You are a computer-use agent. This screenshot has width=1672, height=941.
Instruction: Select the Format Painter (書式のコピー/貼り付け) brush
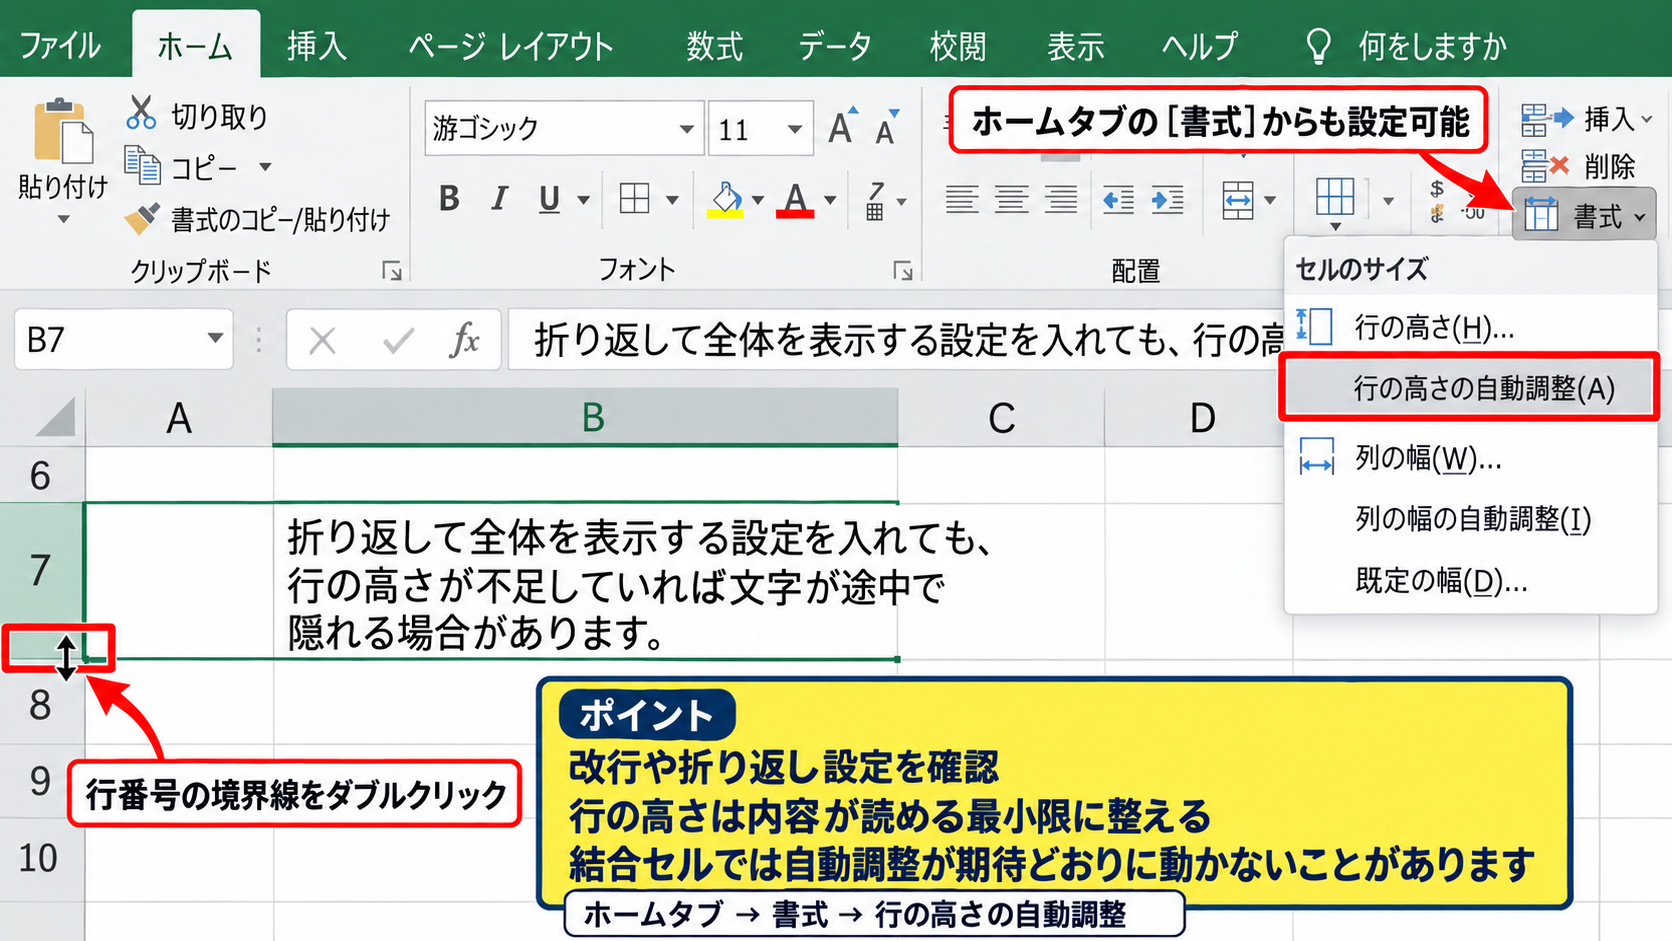click(x=142, y=219)
